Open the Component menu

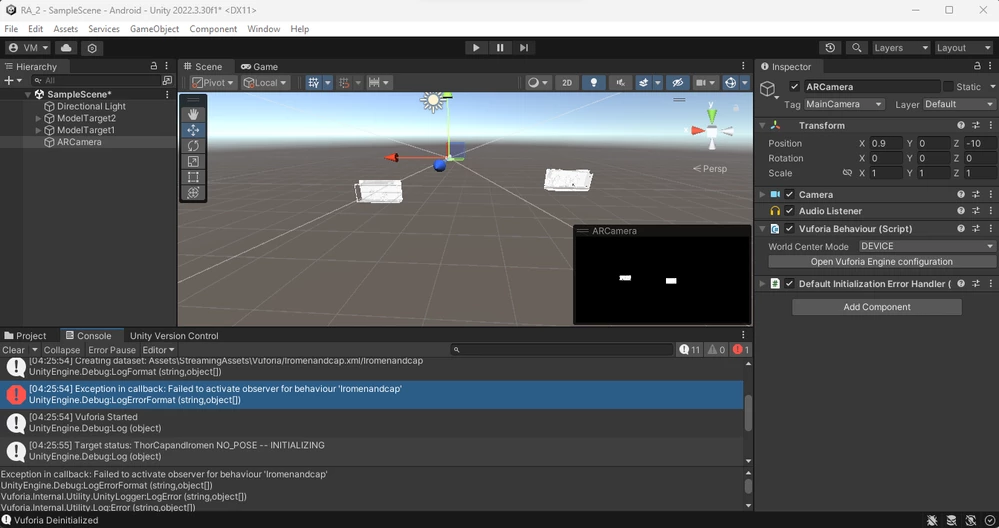[213, 29]
